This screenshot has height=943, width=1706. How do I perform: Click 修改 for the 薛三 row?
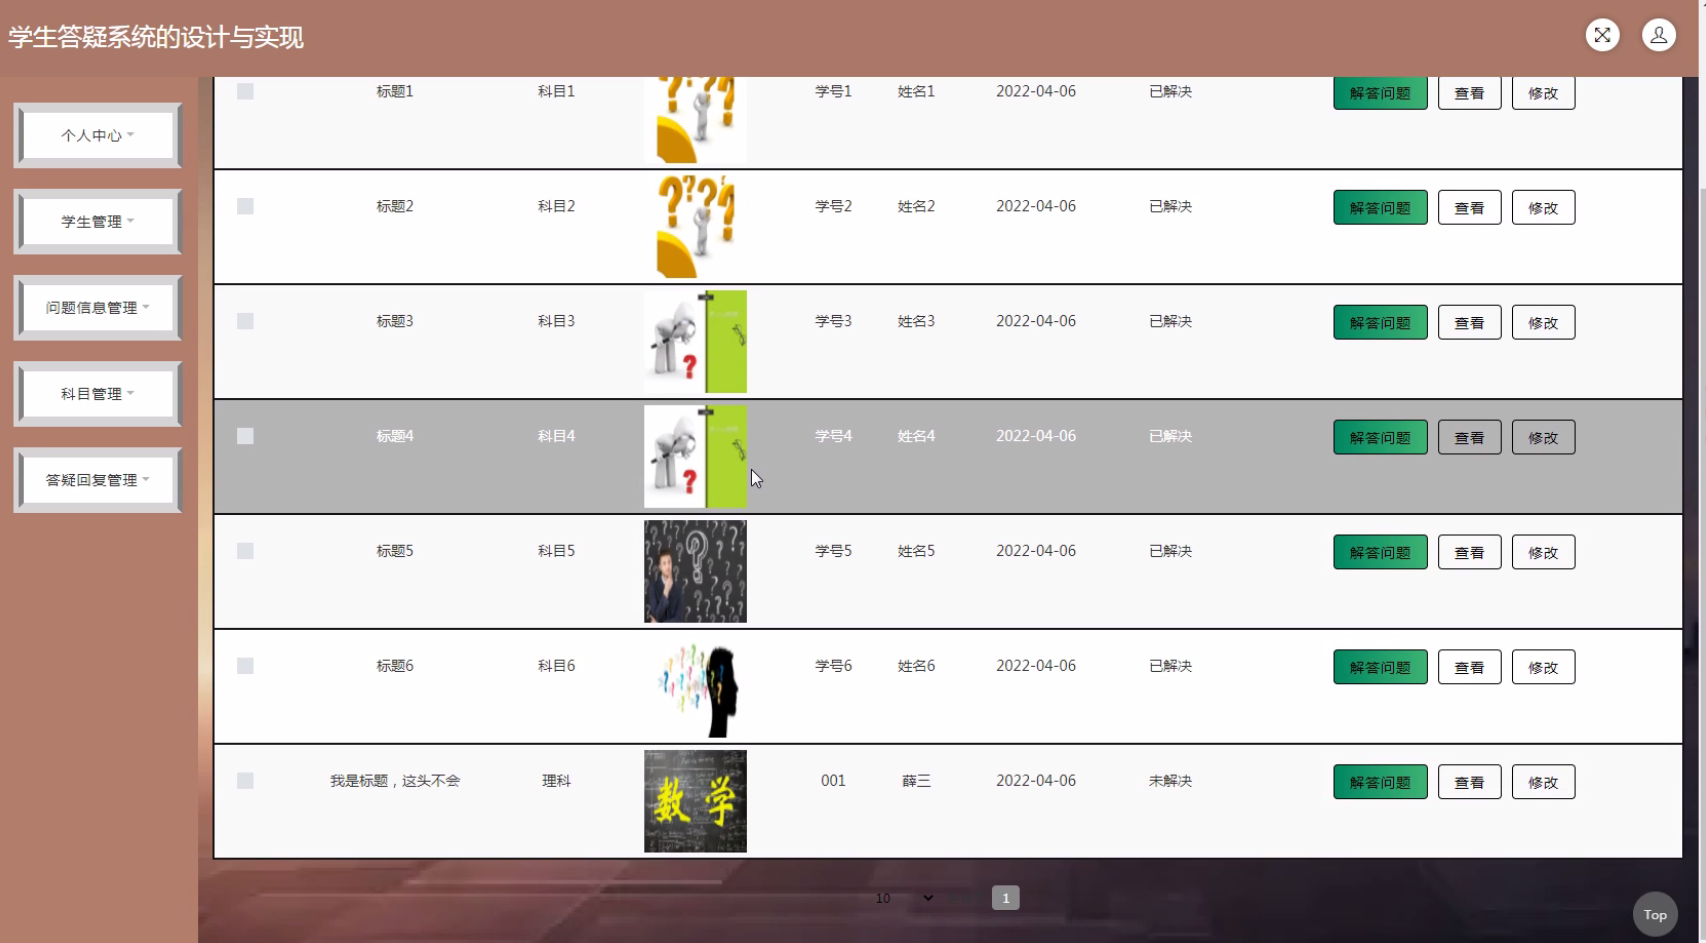coord(1543,782)
